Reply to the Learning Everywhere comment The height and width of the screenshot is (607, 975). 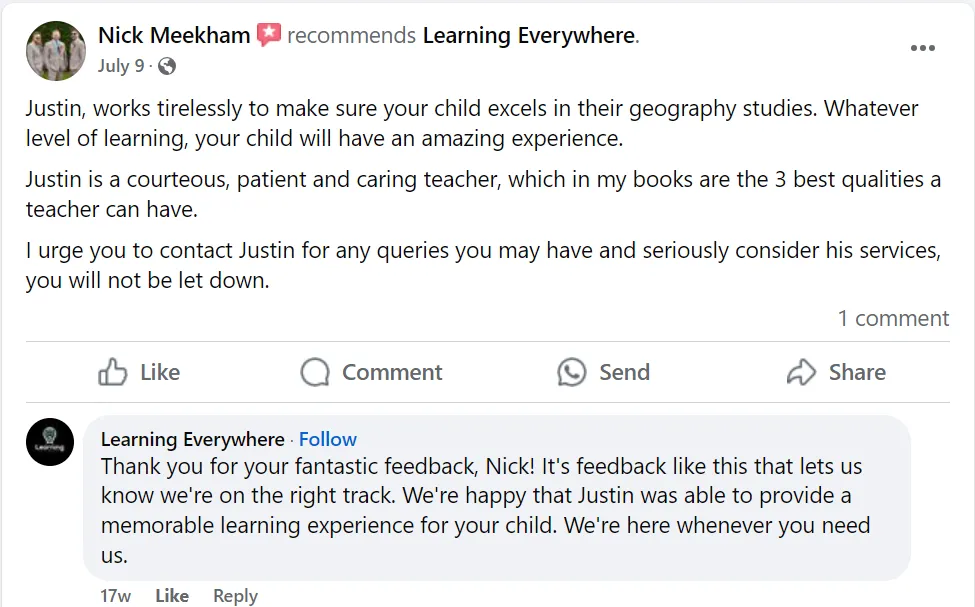tap(235, 595)
